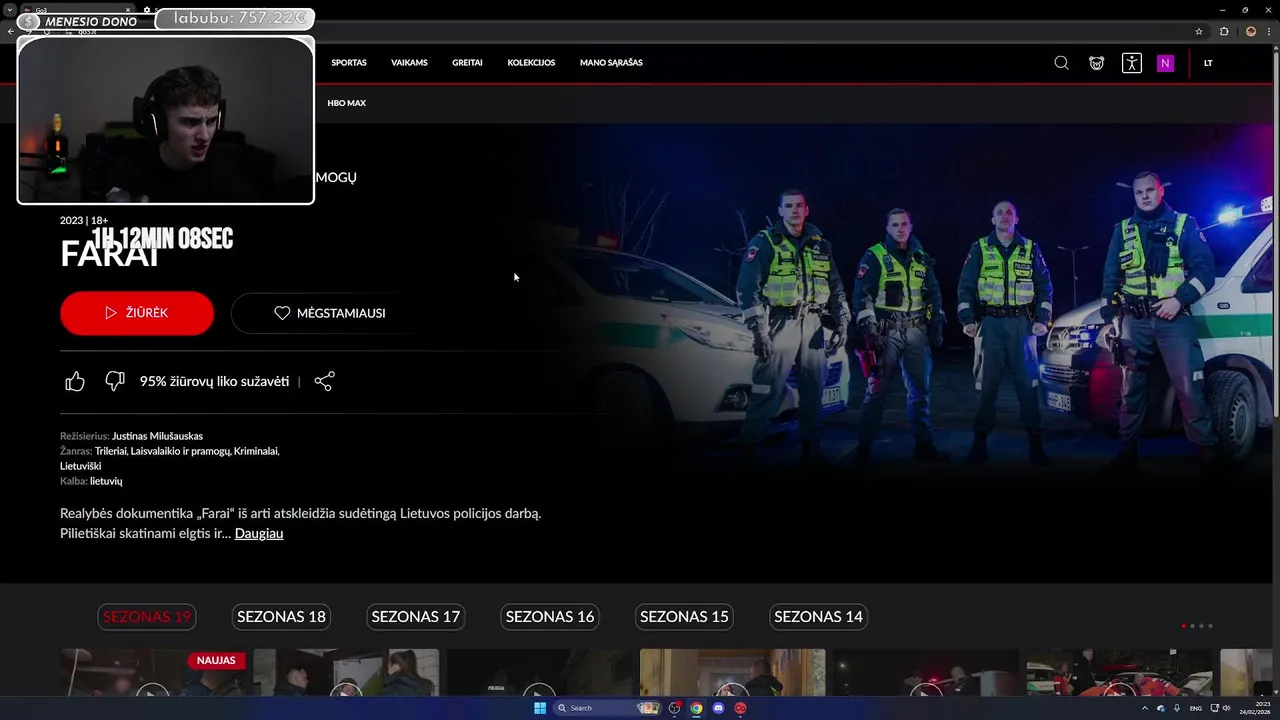
Task: Click director name Justinas Milušauskas
Action: pyautogui.click(x=157, y=436)
